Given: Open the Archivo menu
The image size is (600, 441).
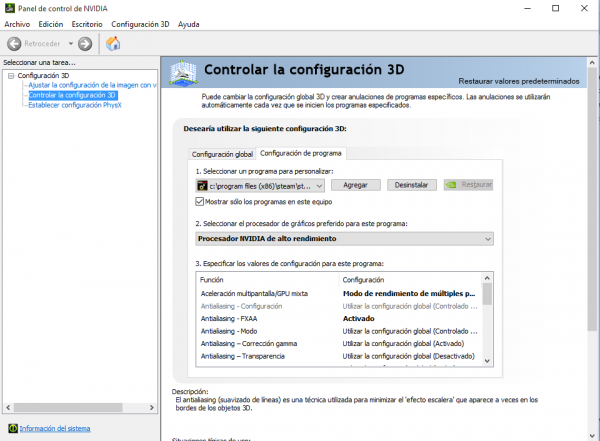Looking at the screenshot, I should pyautogui.click(x=17, y=24).
